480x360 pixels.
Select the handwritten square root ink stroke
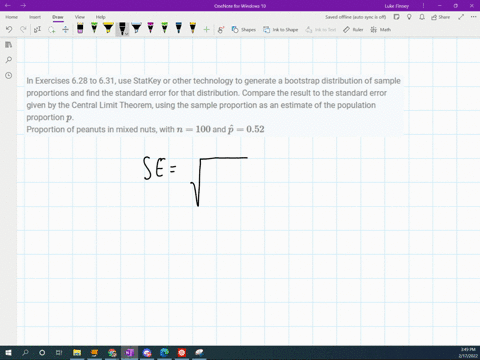click(218, 182)
